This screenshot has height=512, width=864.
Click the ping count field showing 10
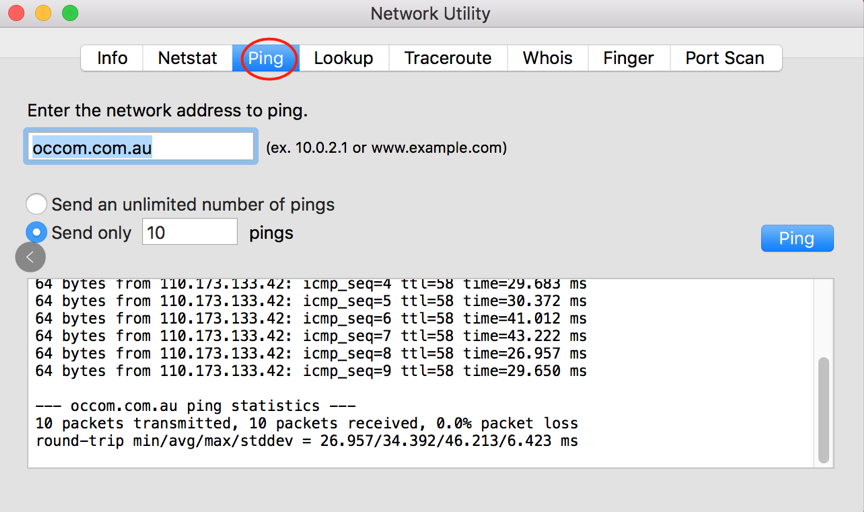[x=189, y=233]
